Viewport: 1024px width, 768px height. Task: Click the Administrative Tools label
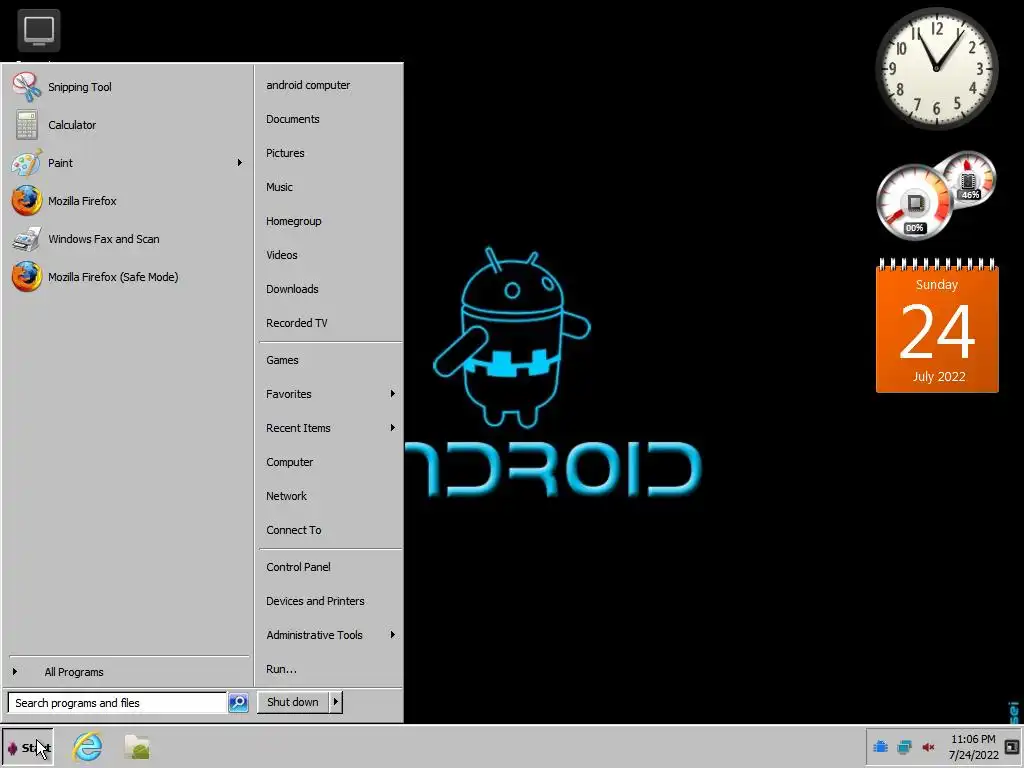tap(314, 635)
